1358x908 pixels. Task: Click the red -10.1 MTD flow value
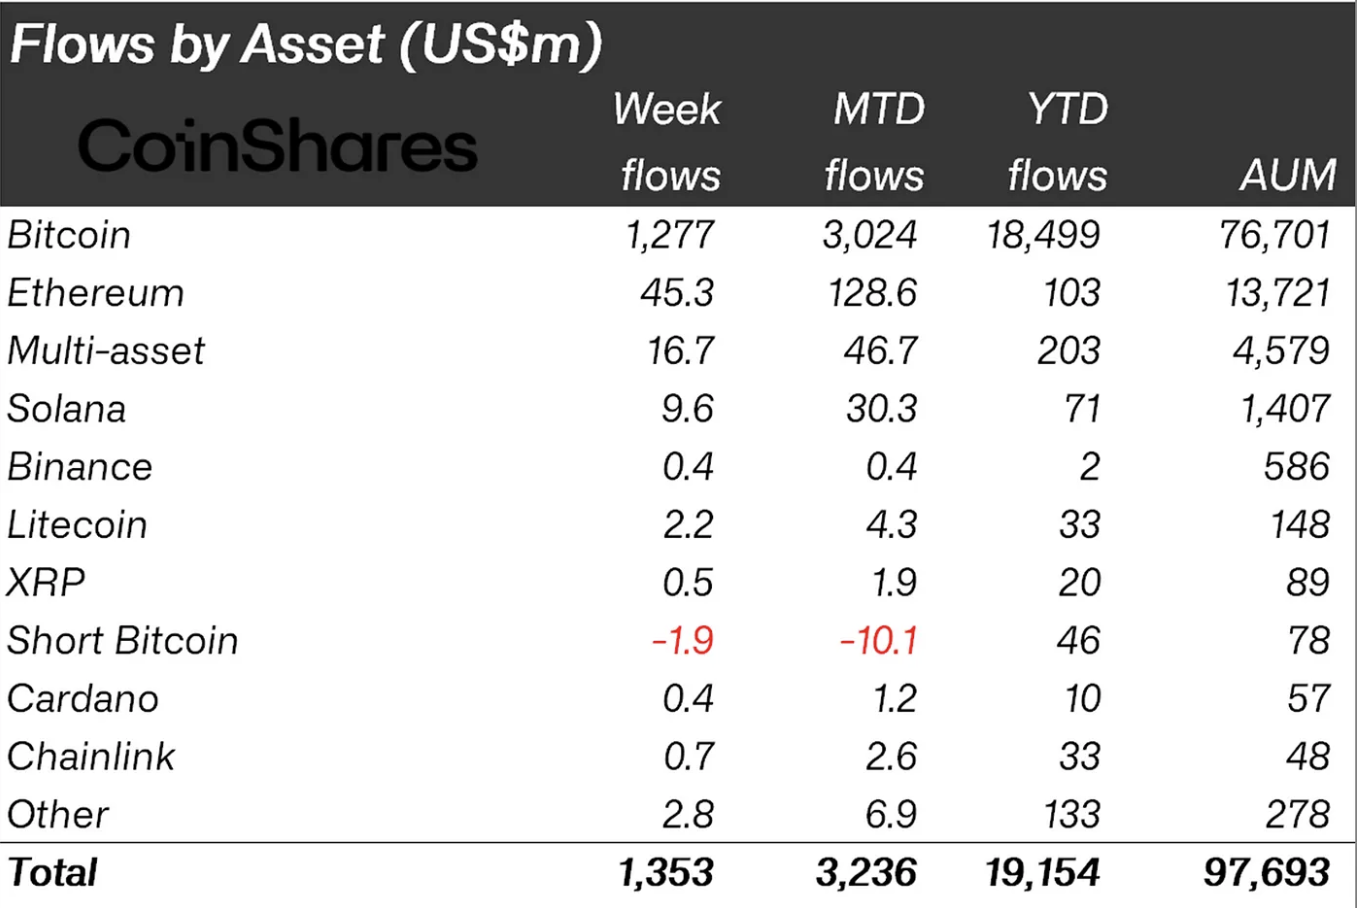pyautogui.click(x=879, y=641)
